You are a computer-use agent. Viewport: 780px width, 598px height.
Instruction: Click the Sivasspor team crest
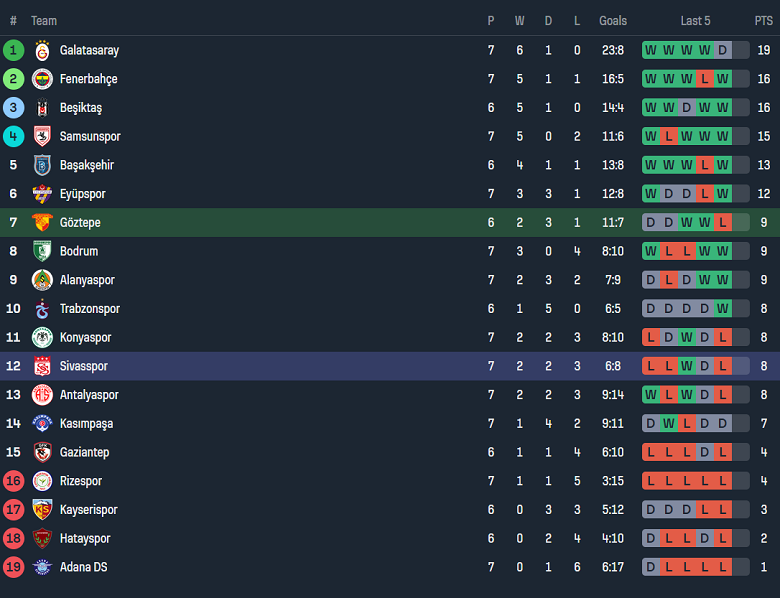pos(42,366)
